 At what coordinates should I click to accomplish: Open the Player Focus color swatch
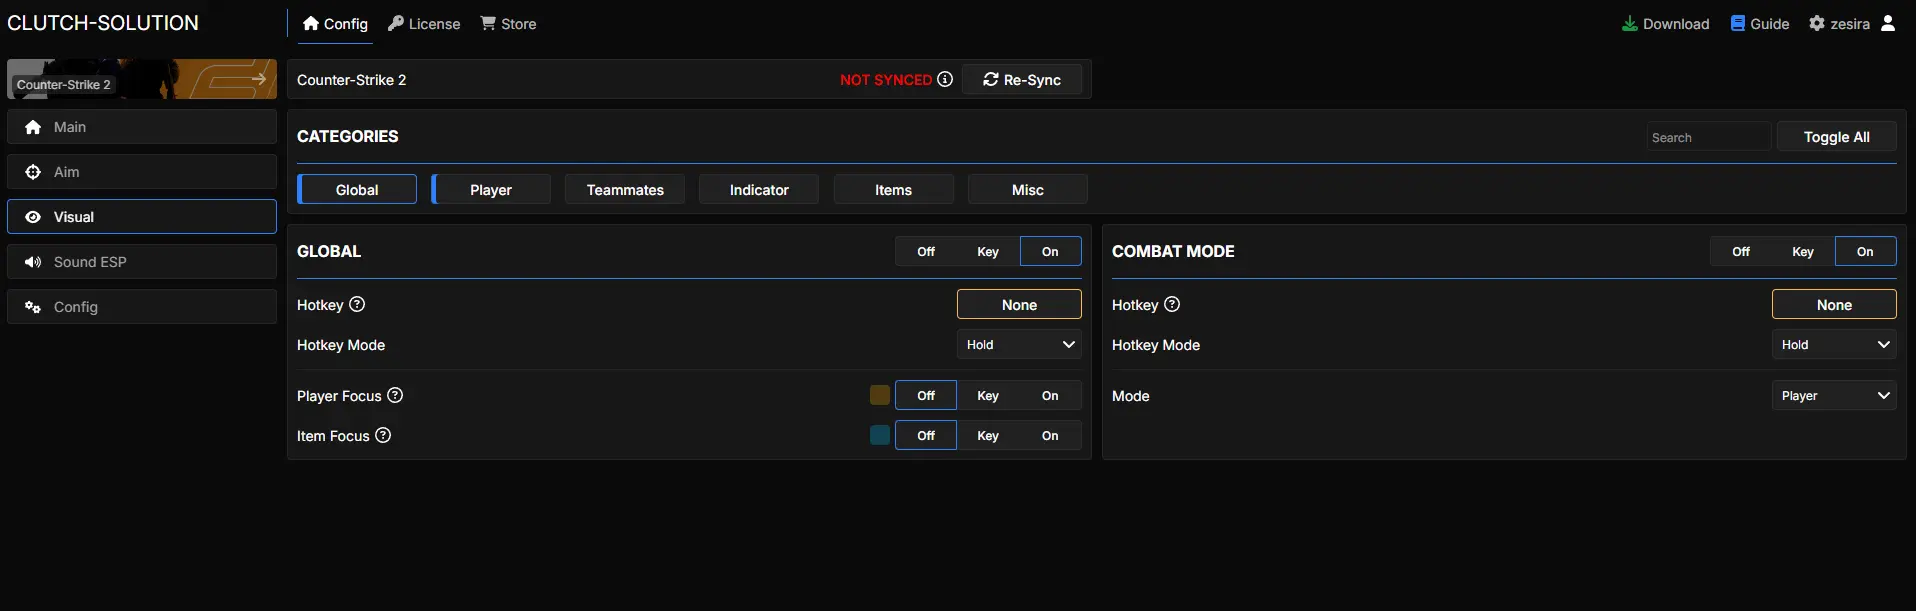[x=880, y=395]
